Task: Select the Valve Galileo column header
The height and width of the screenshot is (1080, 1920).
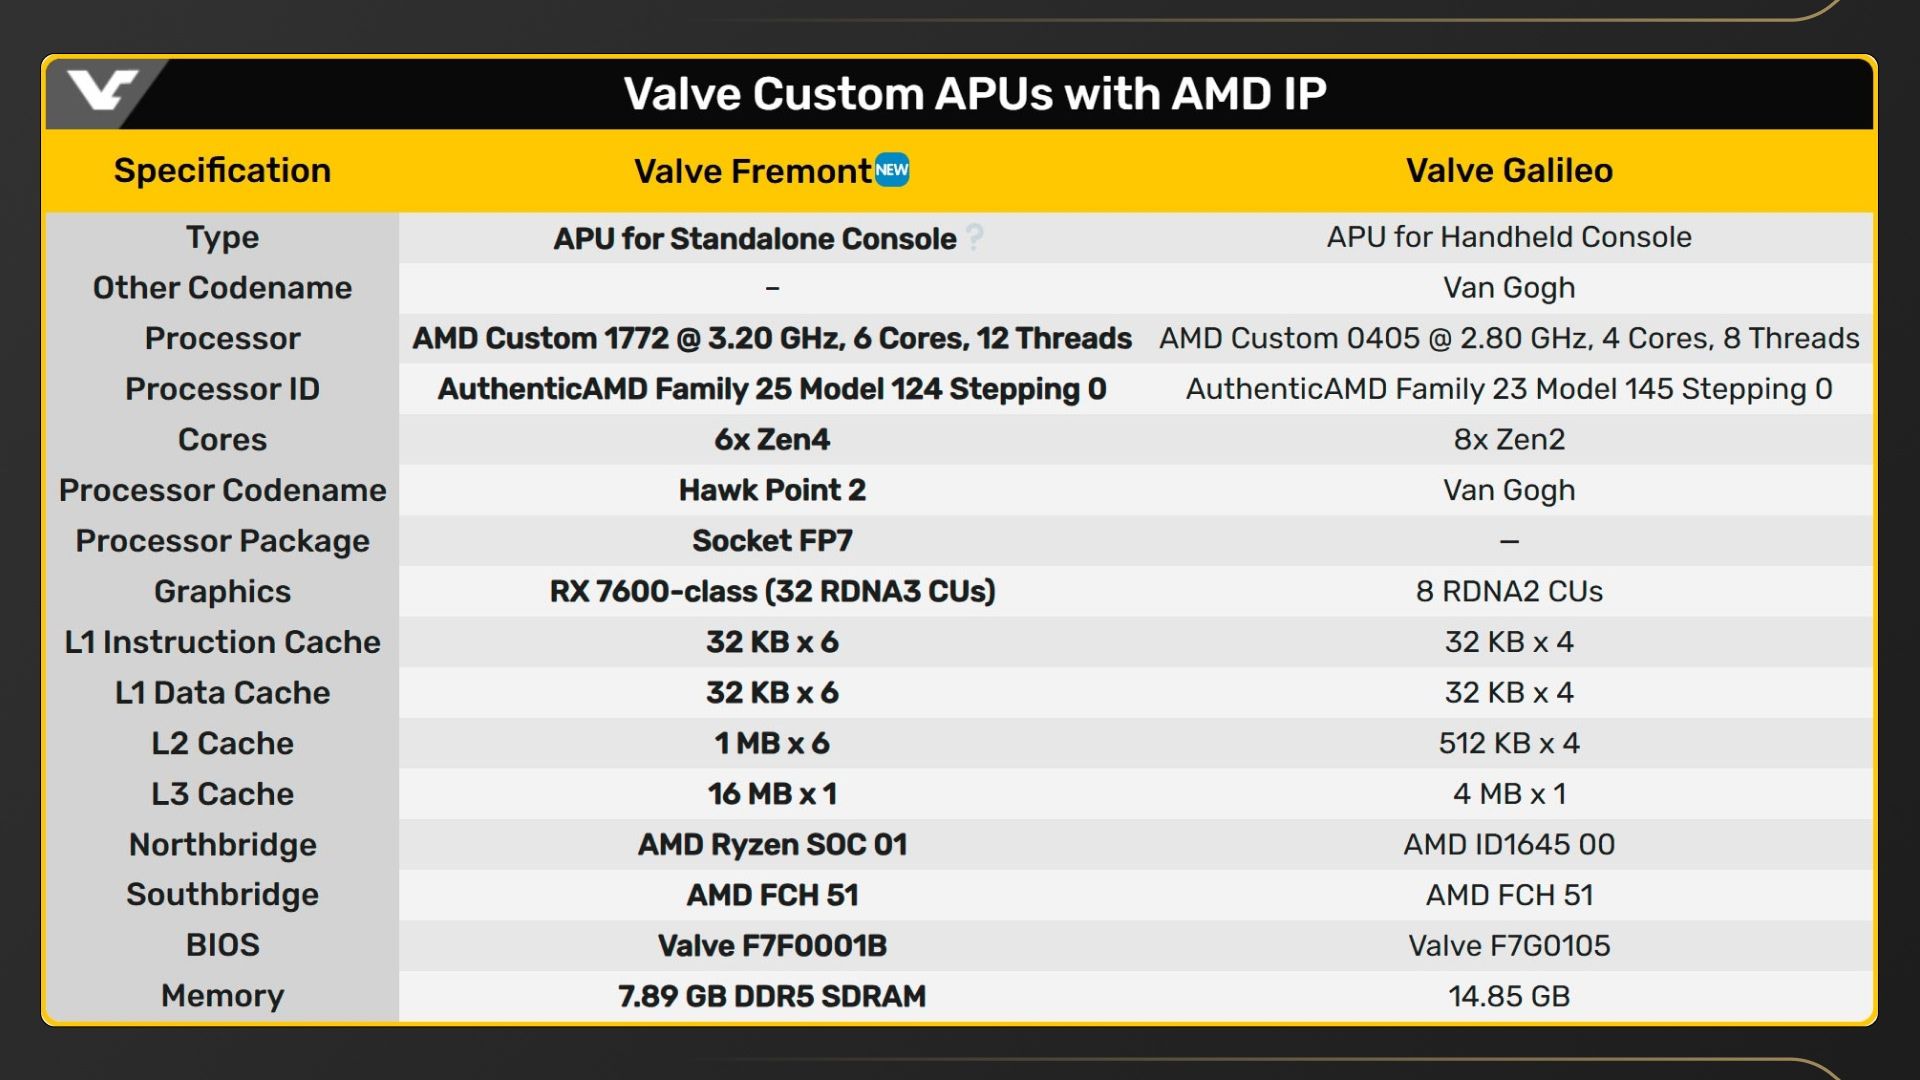Action: pos(1509,171)
